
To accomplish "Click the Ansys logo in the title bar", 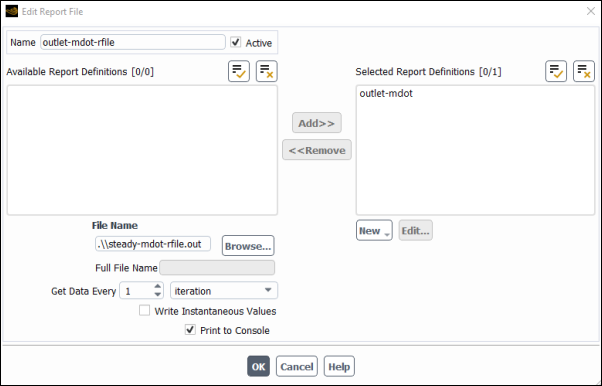I will [x=12, y=12].
